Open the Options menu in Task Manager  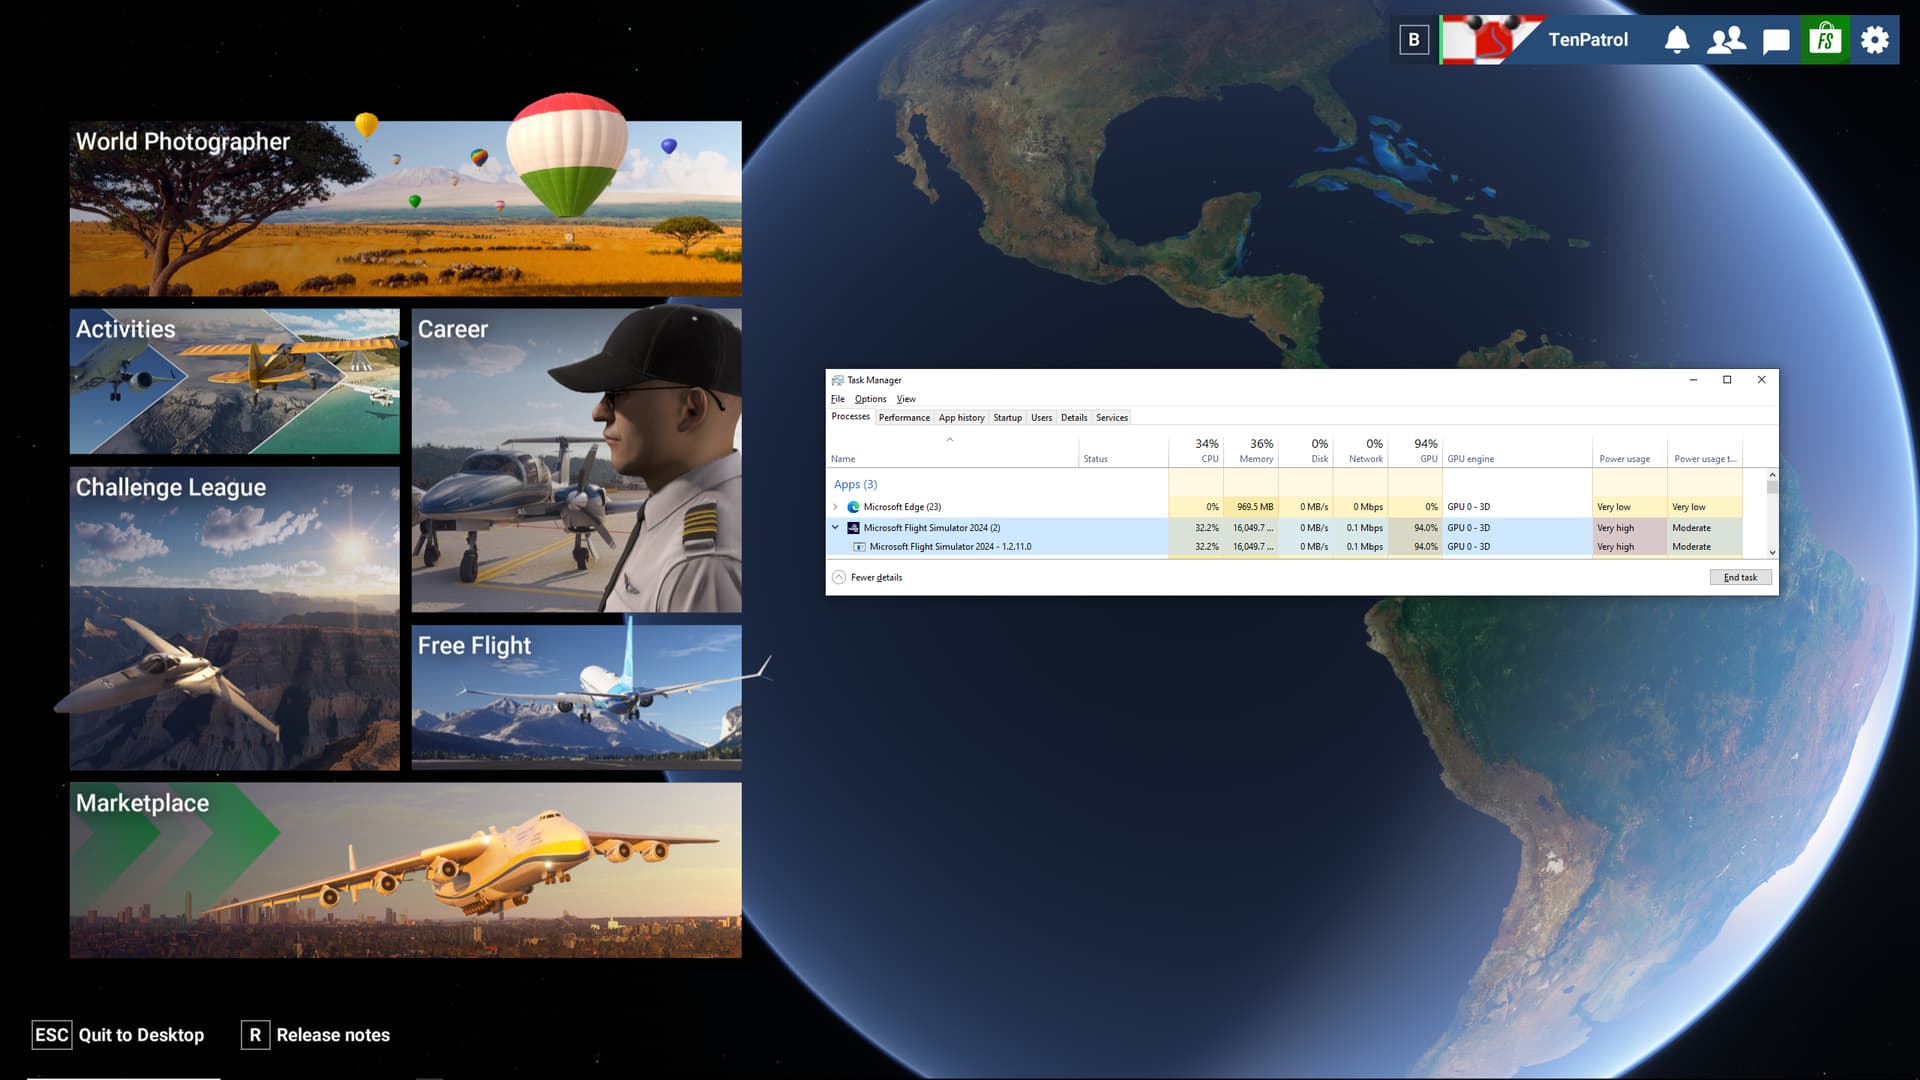[870, 399]
